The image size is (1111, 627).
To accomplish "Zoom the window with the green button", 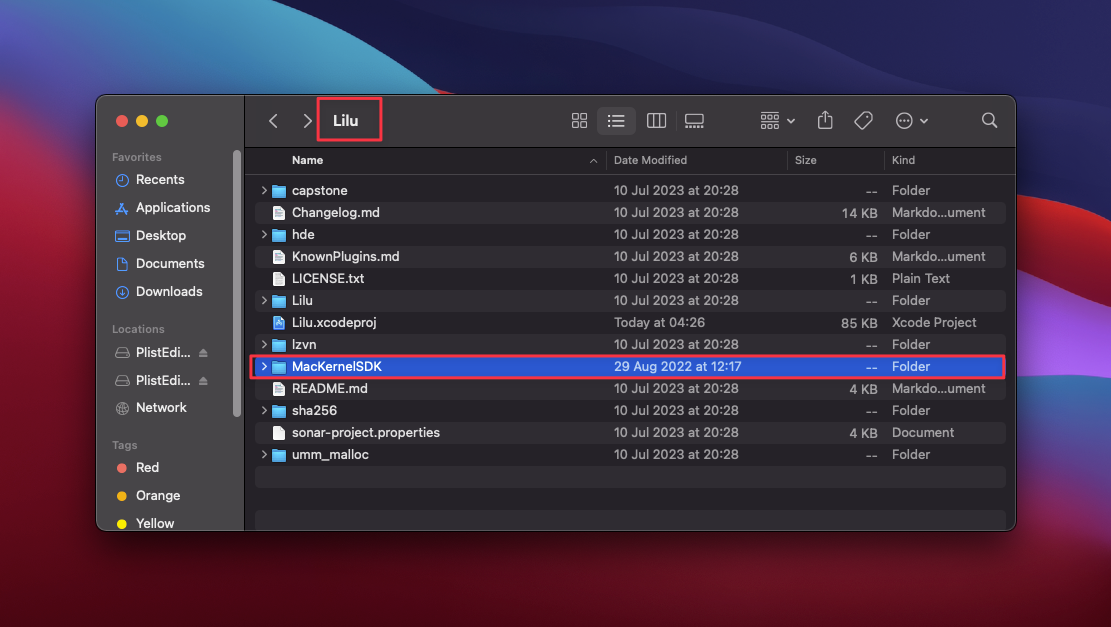I will [x=162, y=121].
